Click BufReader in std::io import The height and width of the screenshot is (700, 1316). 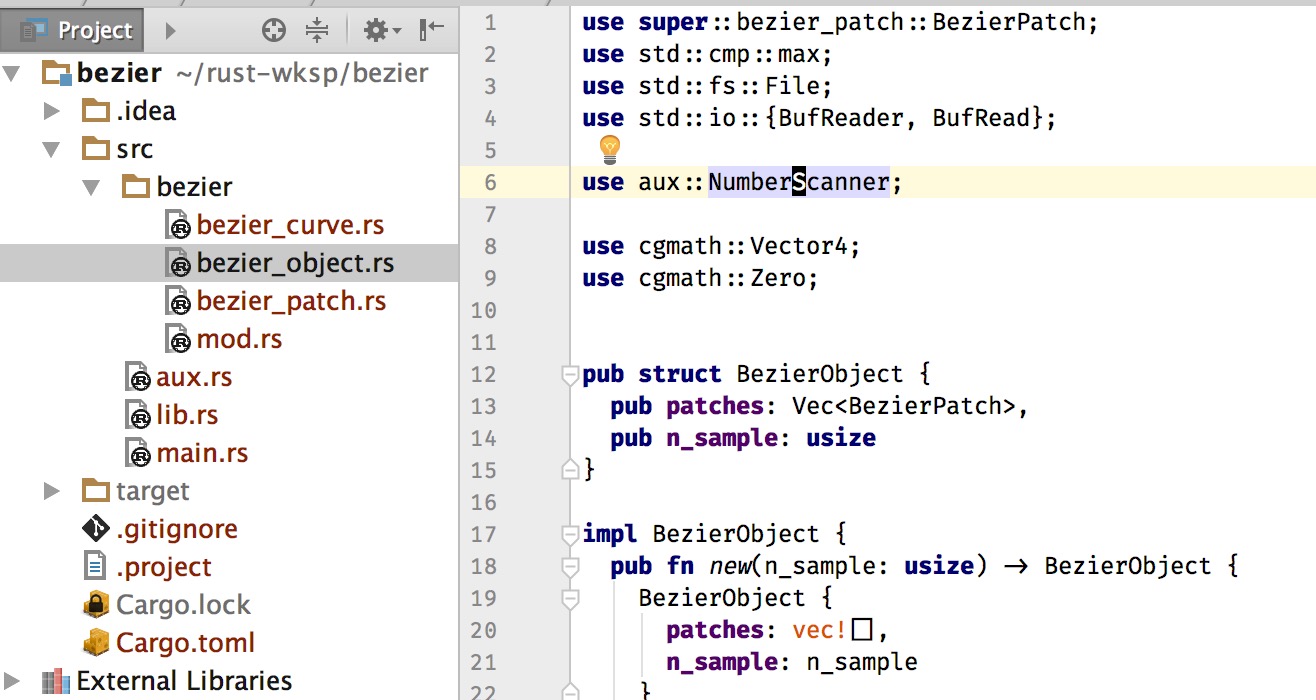coord(841,118)
